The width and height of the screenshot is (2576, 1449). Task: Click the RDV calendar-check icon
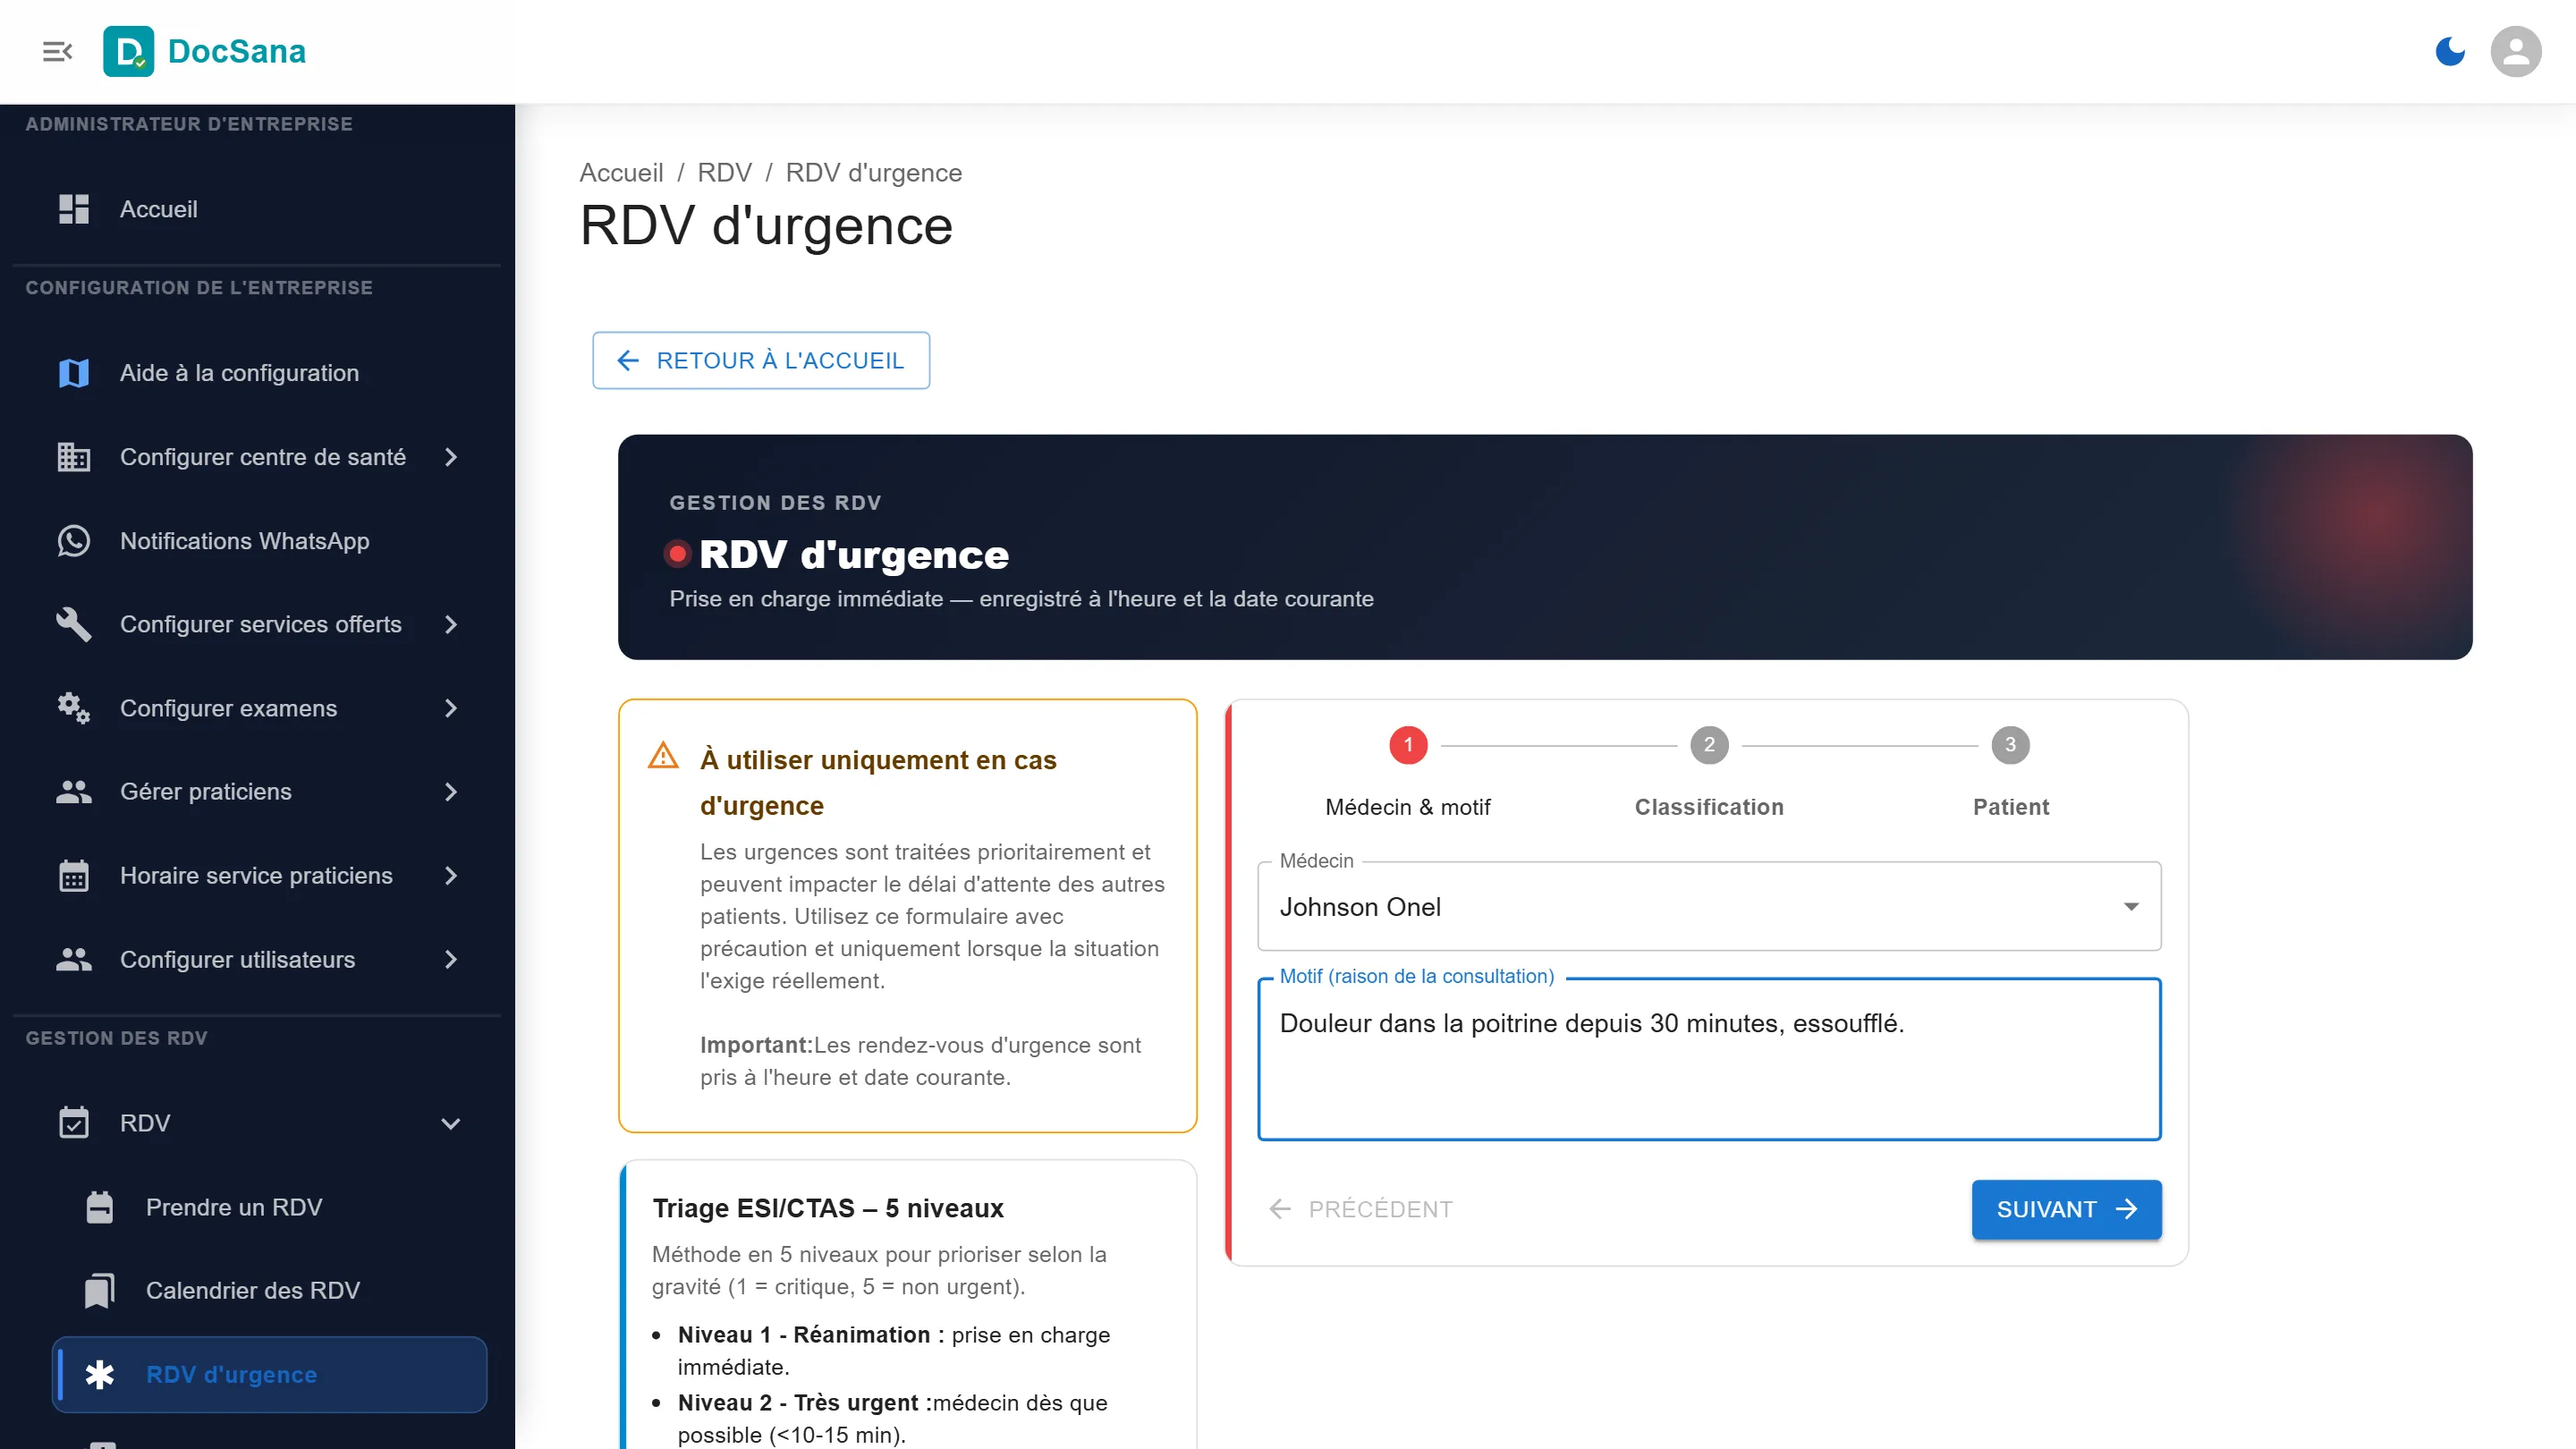[x=74, y=1123]
